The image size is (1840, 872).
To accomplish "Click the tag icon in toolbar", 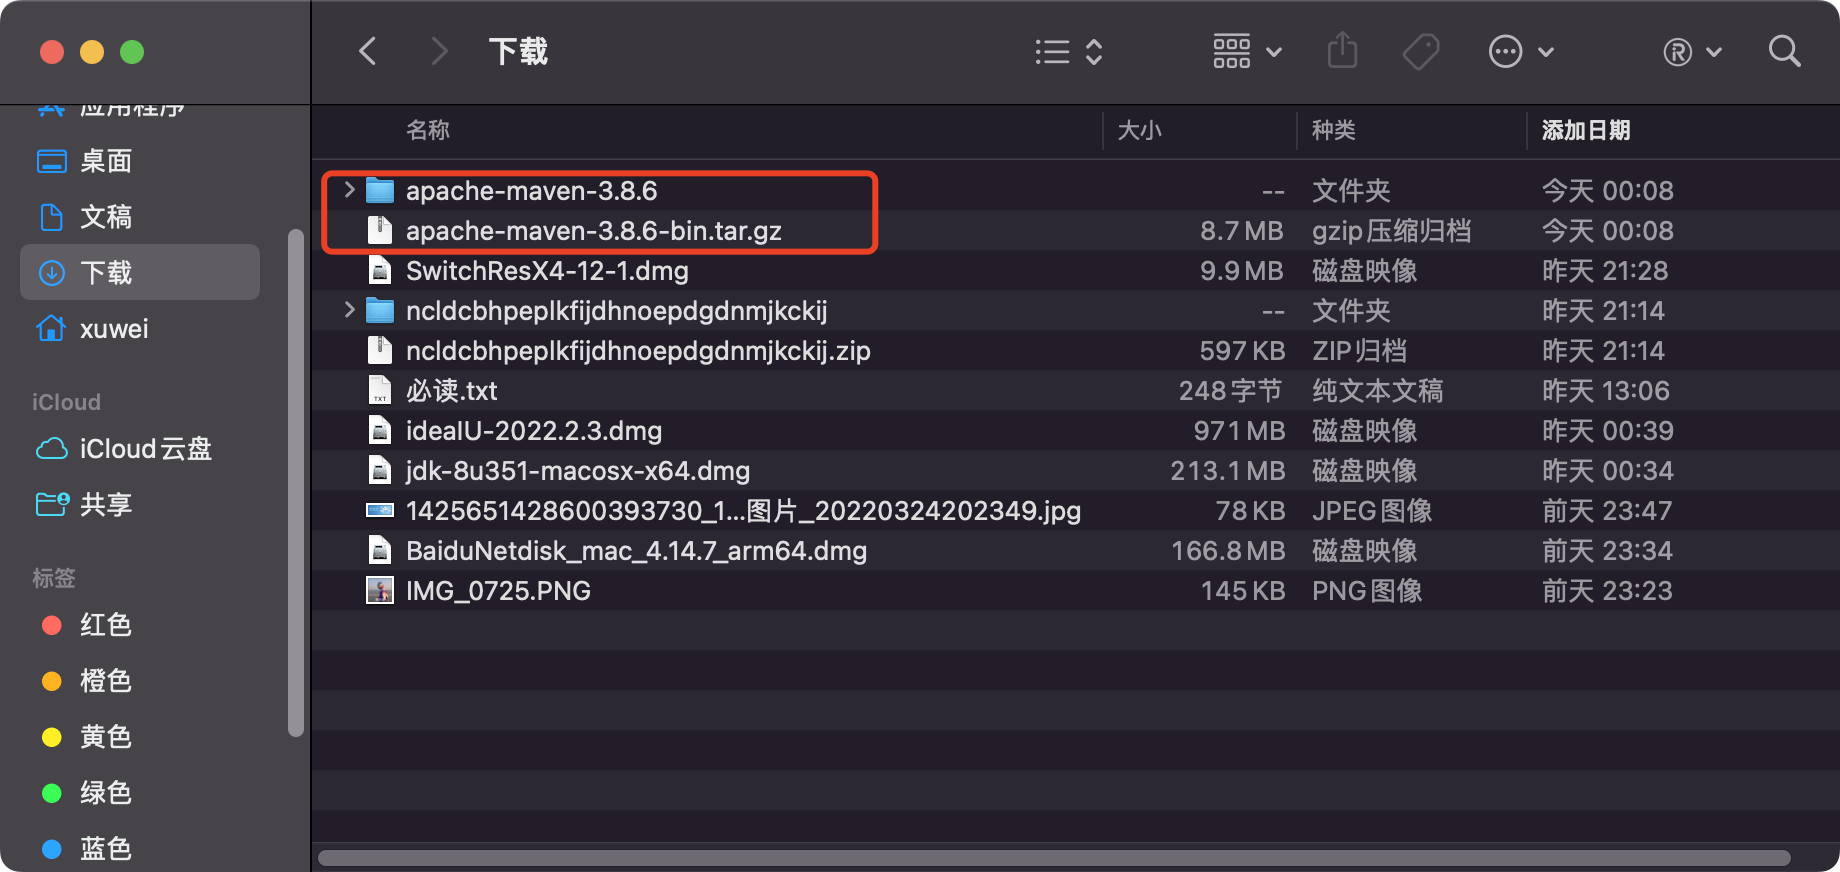I will point(1420,51).
